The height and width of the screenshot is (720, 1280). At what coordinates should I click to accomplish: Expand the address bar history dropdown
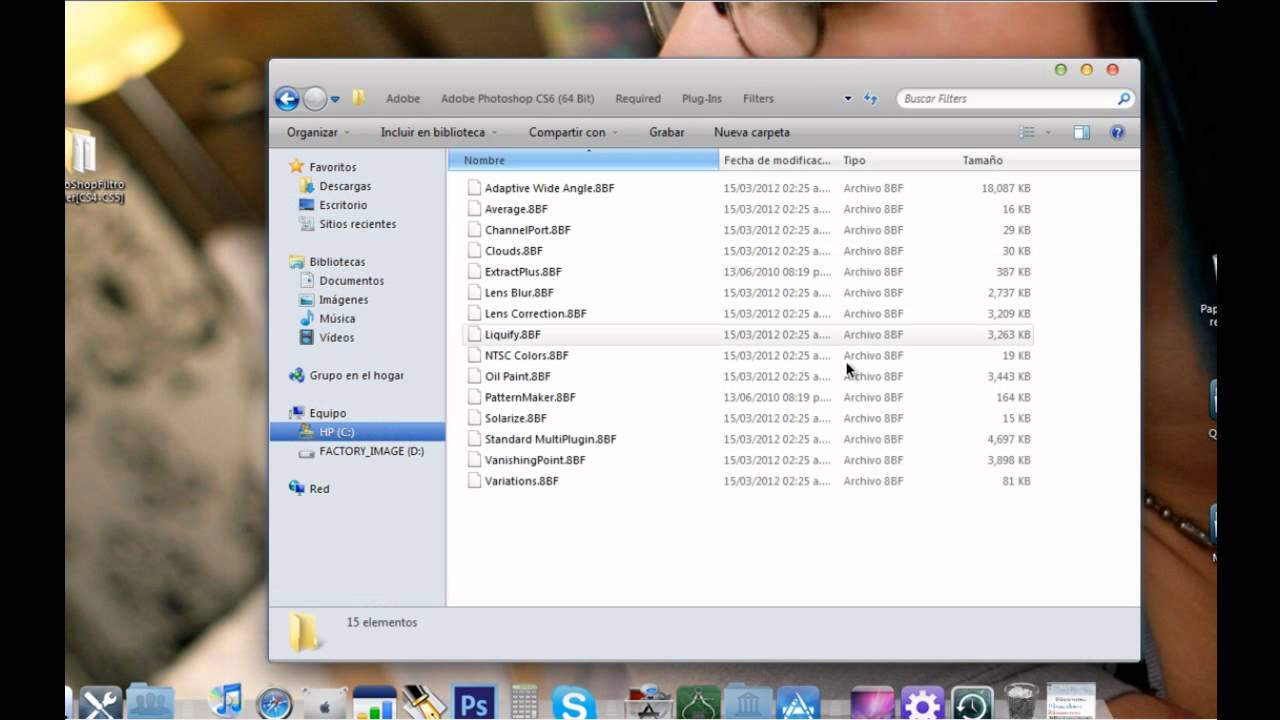tap(848, 99)
